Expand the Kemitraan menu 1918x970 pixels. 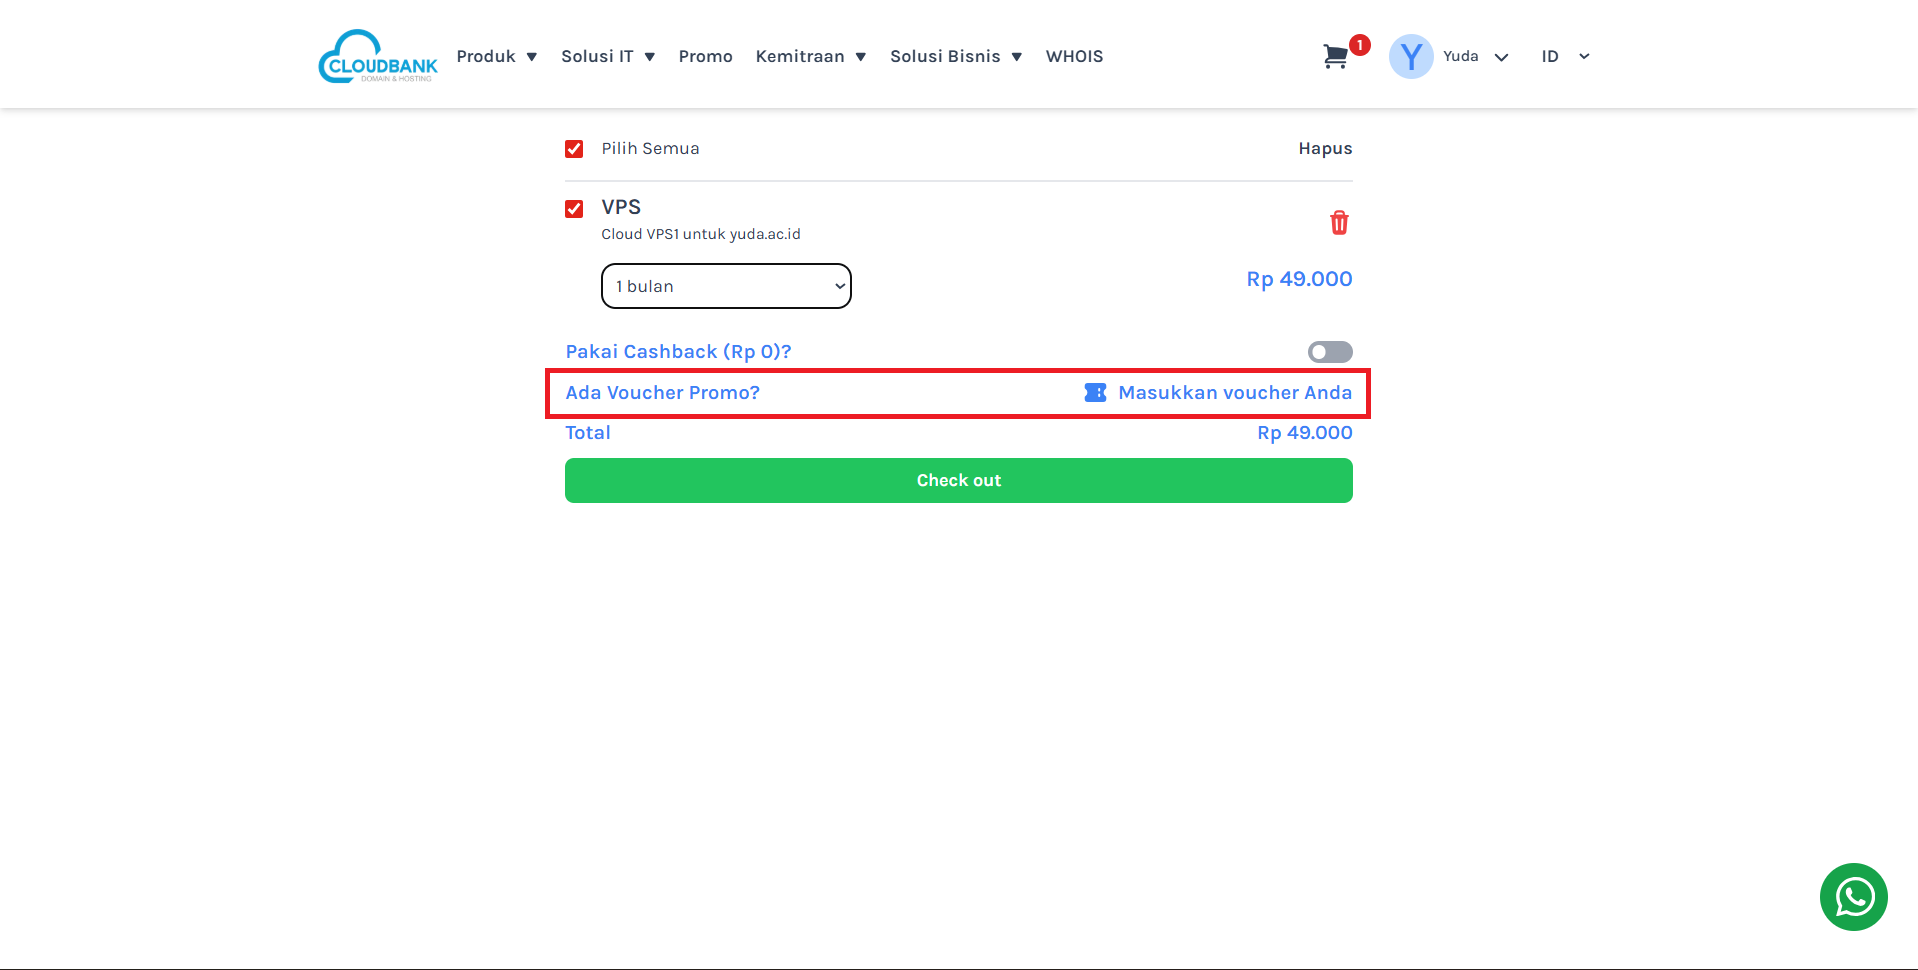(x=810, y=57)
